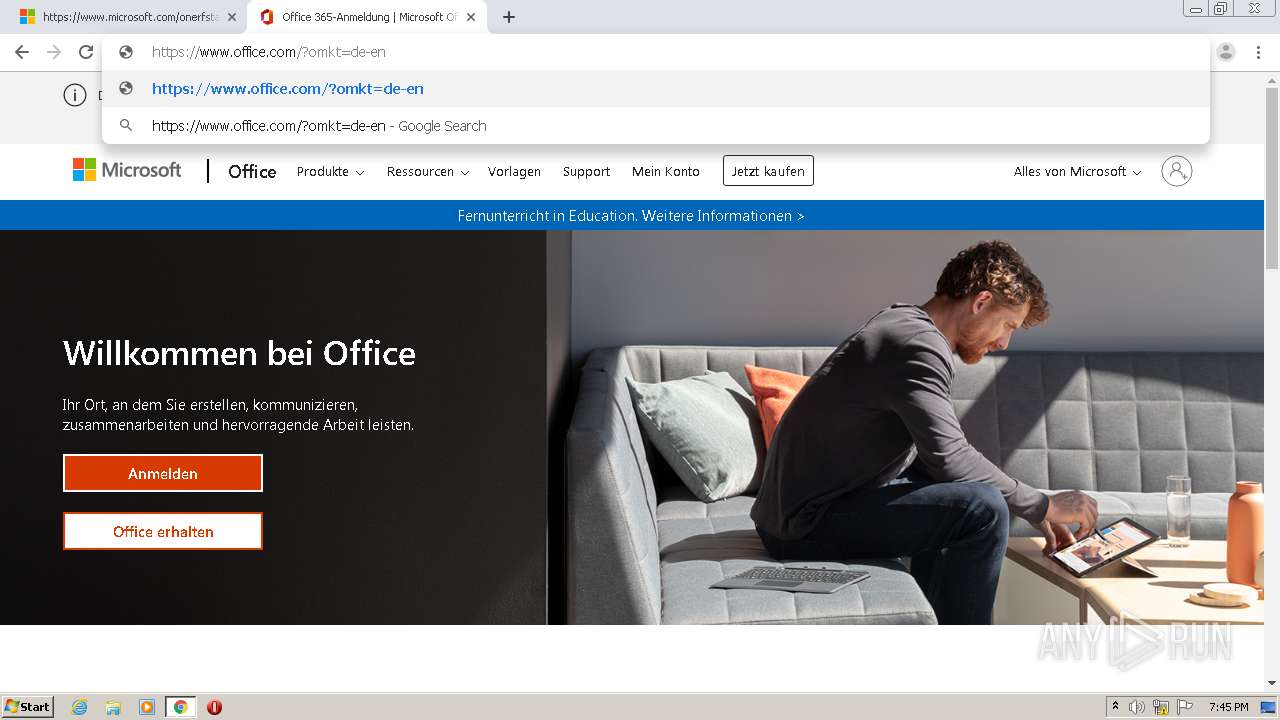Screen dimensions: 1280x720
Task: Pick the Google Search suggestion row
Action: [655, 126]
